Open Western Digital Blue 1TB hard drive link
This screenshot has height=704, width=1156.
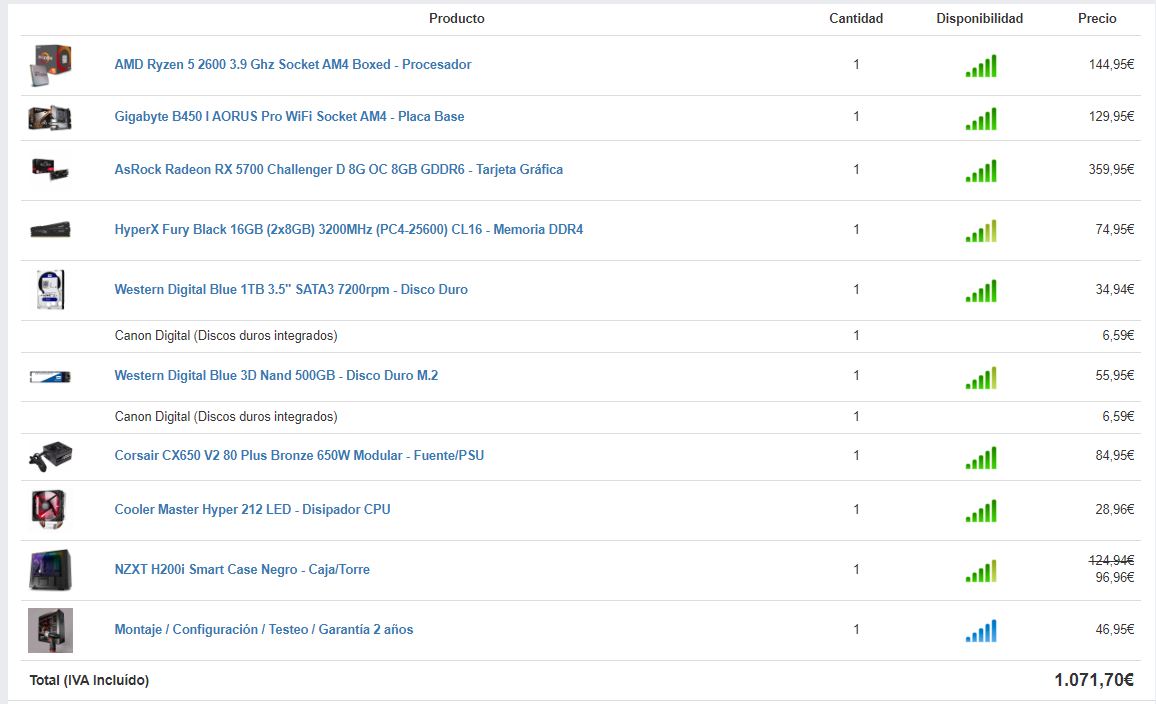tap(291, 290)
